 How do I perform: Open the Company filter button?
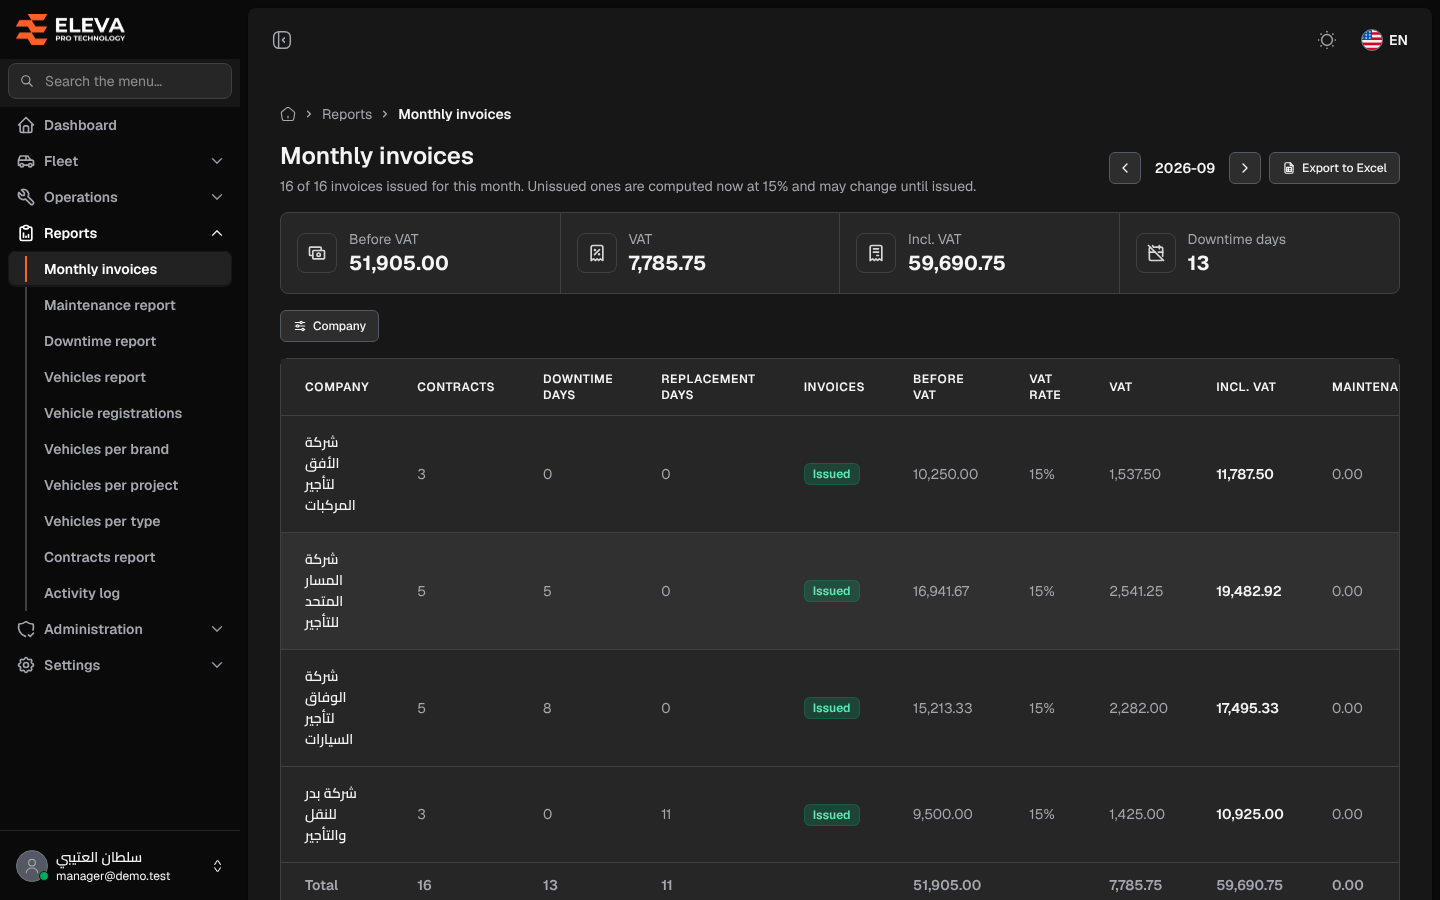click(329, 326)
